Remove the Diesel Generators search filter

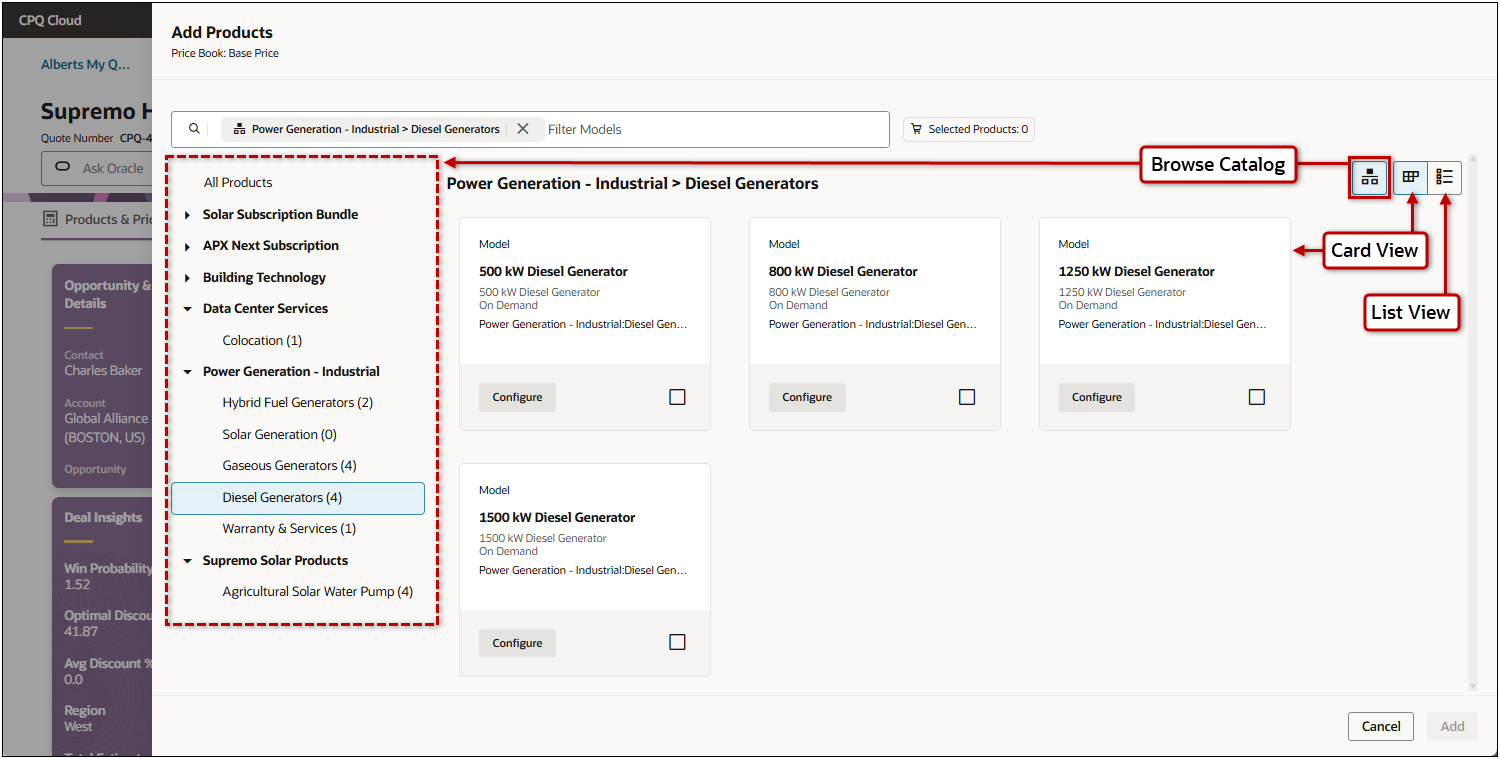tap(524, 128)
